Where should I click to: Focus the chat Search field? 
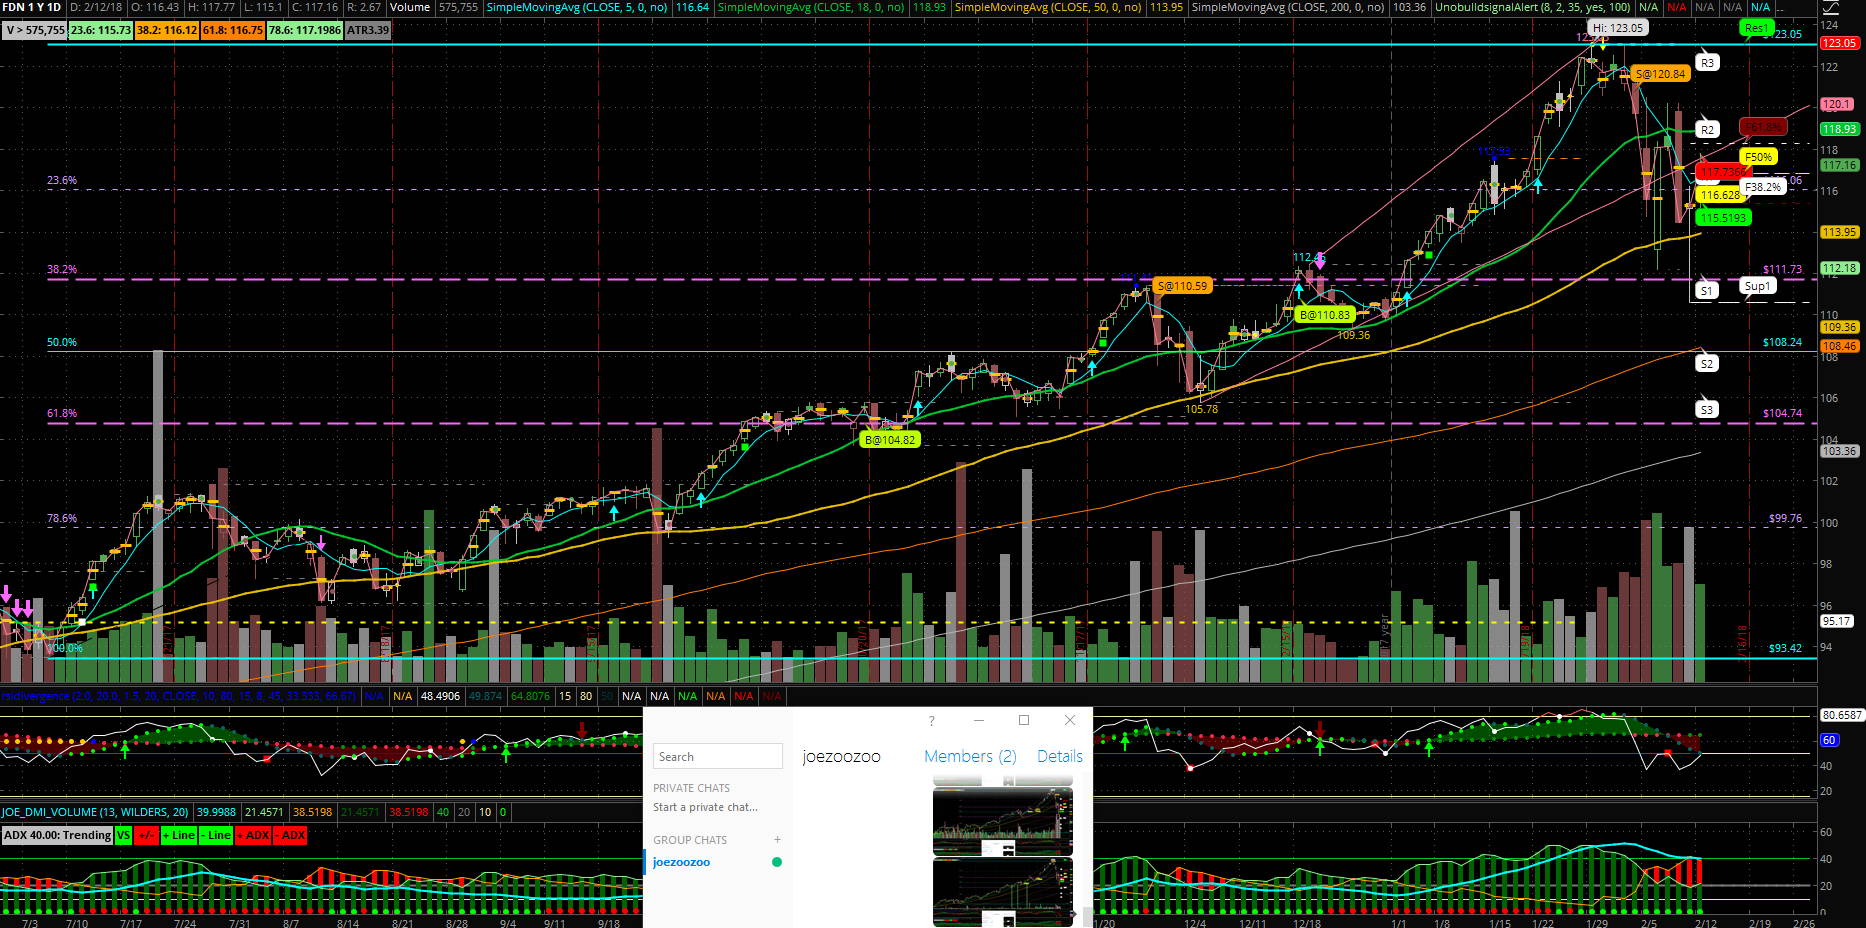coord(718,757)
